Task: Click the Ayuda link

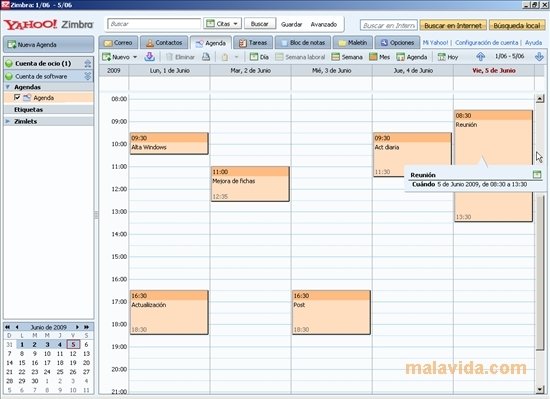Action: click(533, 42)
